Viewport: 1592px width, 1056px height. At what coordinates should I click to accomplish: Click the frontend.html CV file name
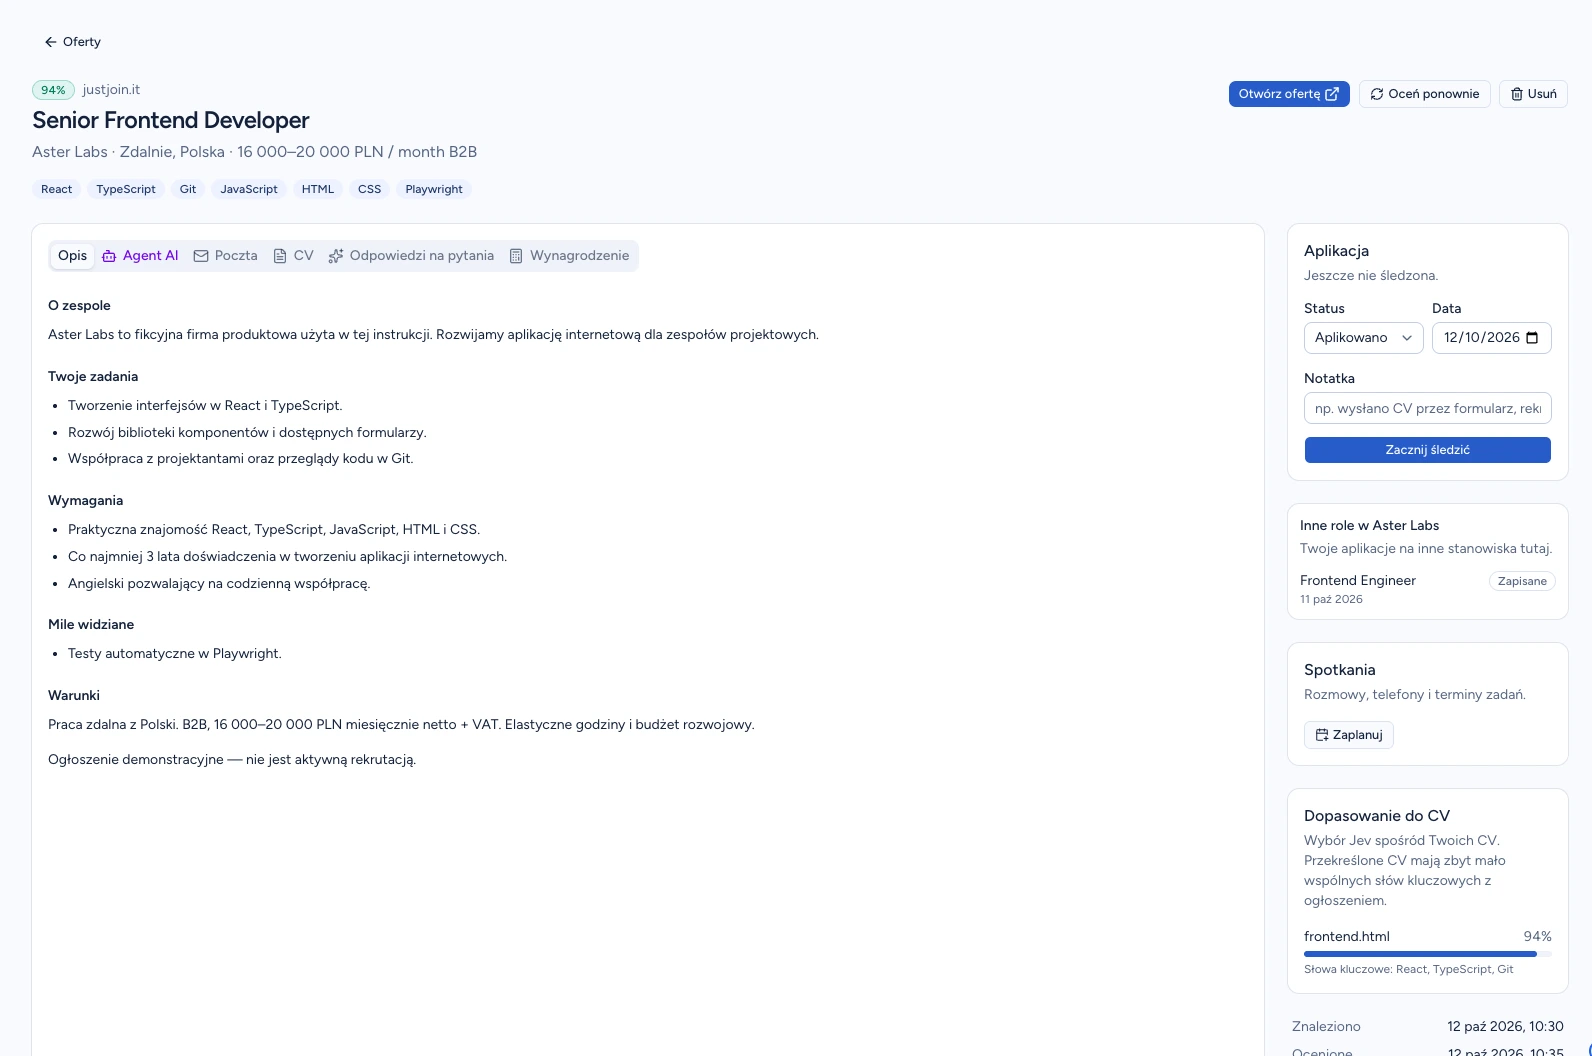click(x=1347, y=937)
